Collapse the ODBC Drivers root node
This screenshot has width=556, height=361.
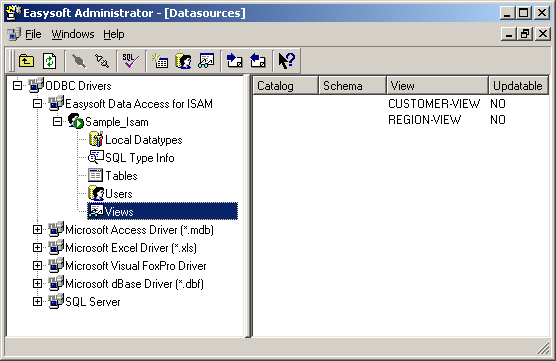point(17,85)
